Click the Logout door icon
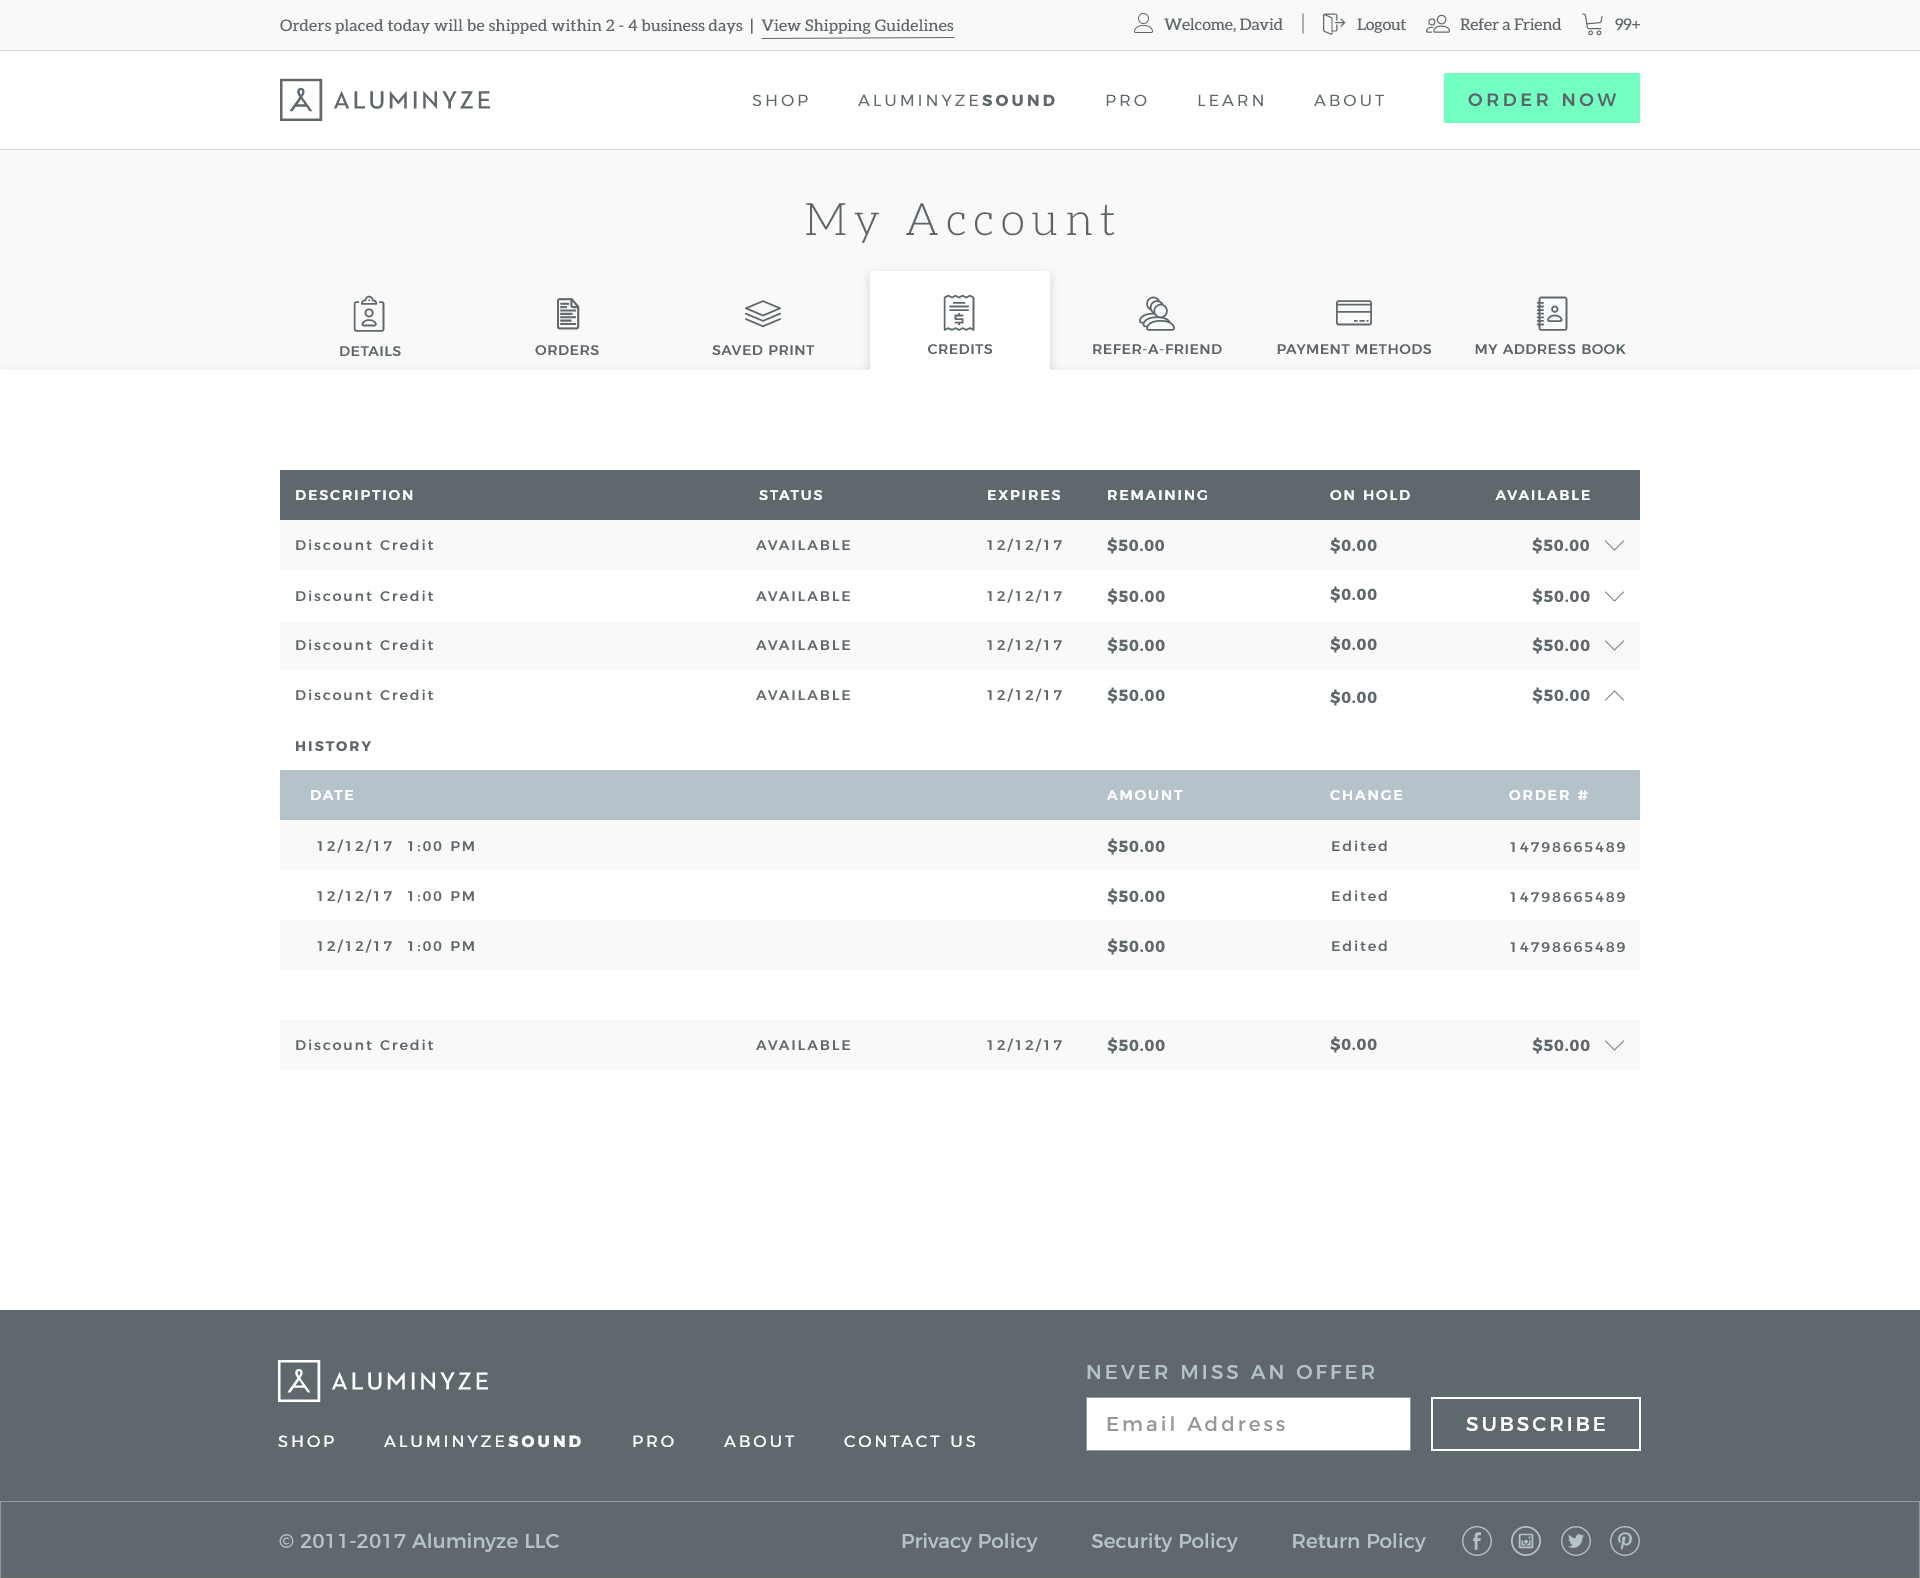Image resolution: width=1920 pixels, height=1578 pixels. pos(1333,24)
